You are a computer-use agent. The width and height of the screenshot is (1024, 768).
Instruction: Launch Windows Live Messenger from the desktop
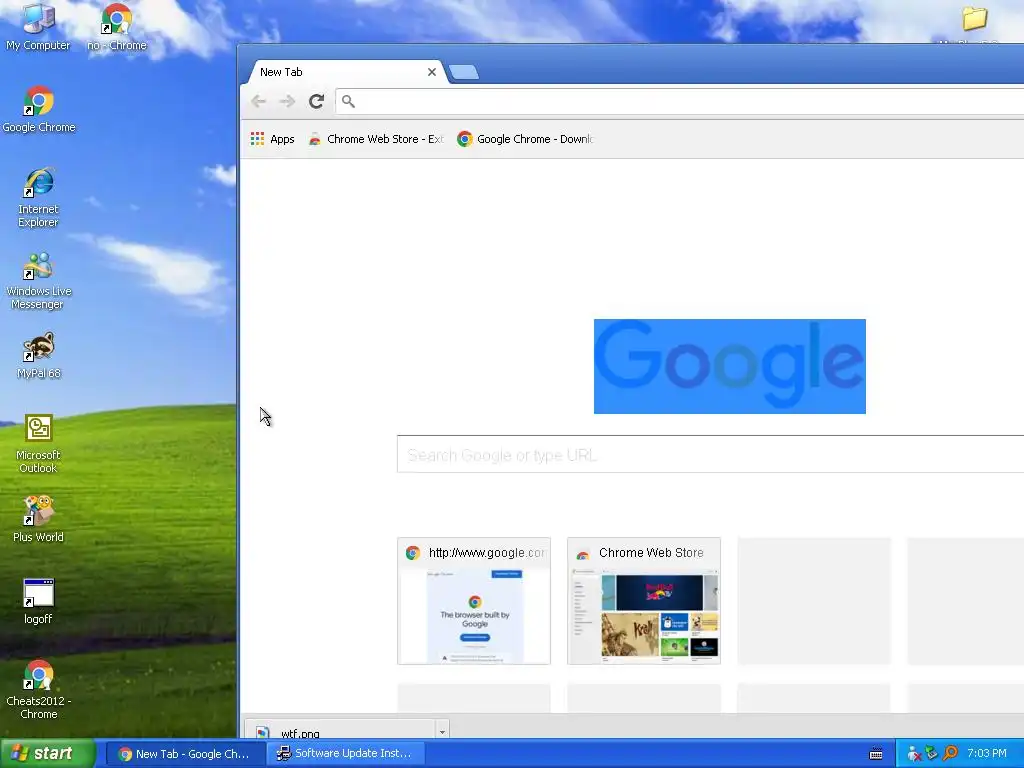39,280
